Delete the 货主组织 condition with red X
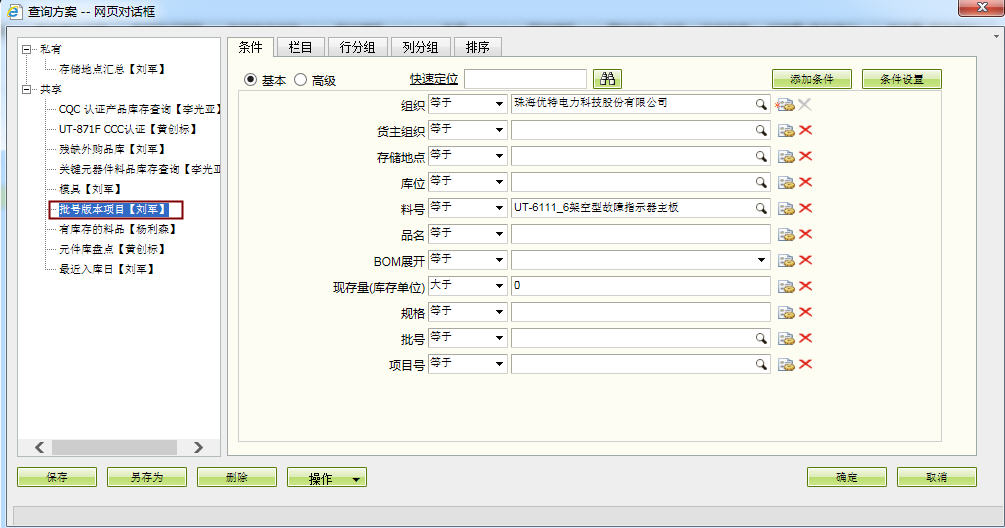Screen dimensions: 1005x528 click(806, 130)
